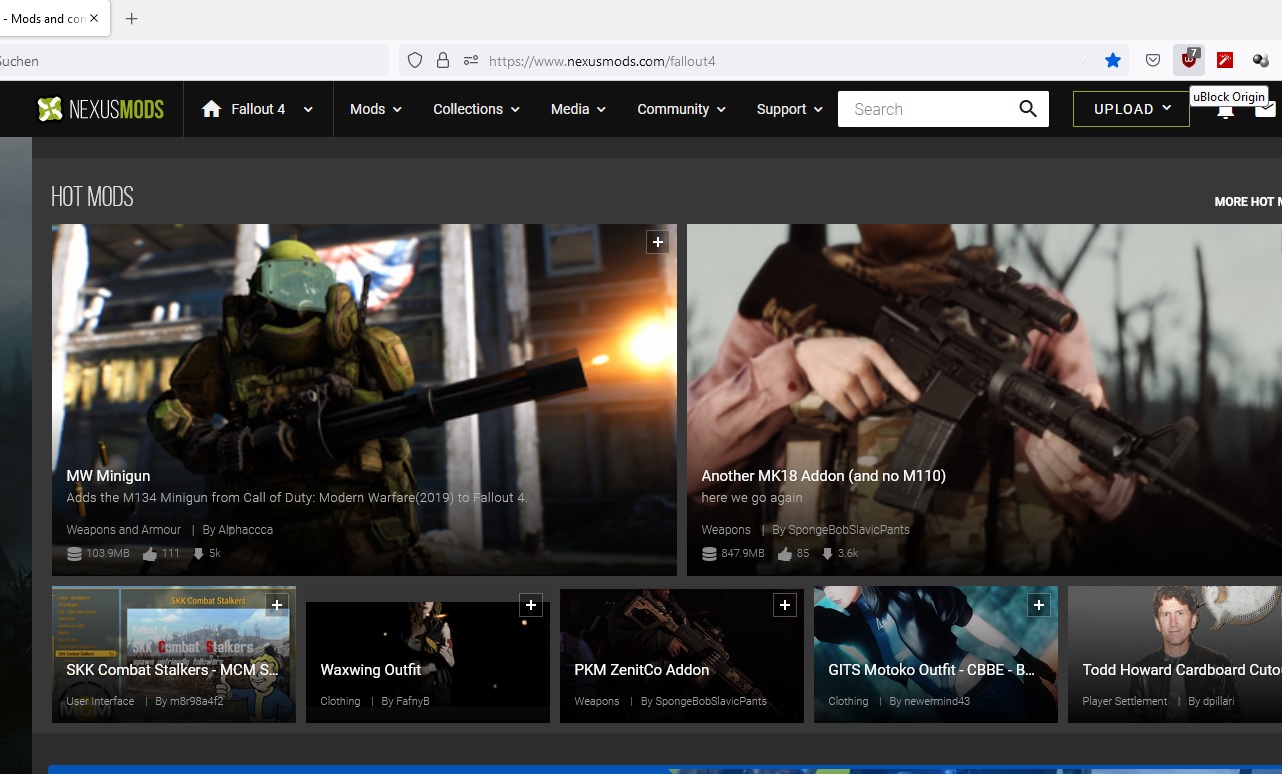Image resolution: width=1282 pixels, height=774 pixels.
Task: Open the Alphaccca author link
Action: click(245, 529)
